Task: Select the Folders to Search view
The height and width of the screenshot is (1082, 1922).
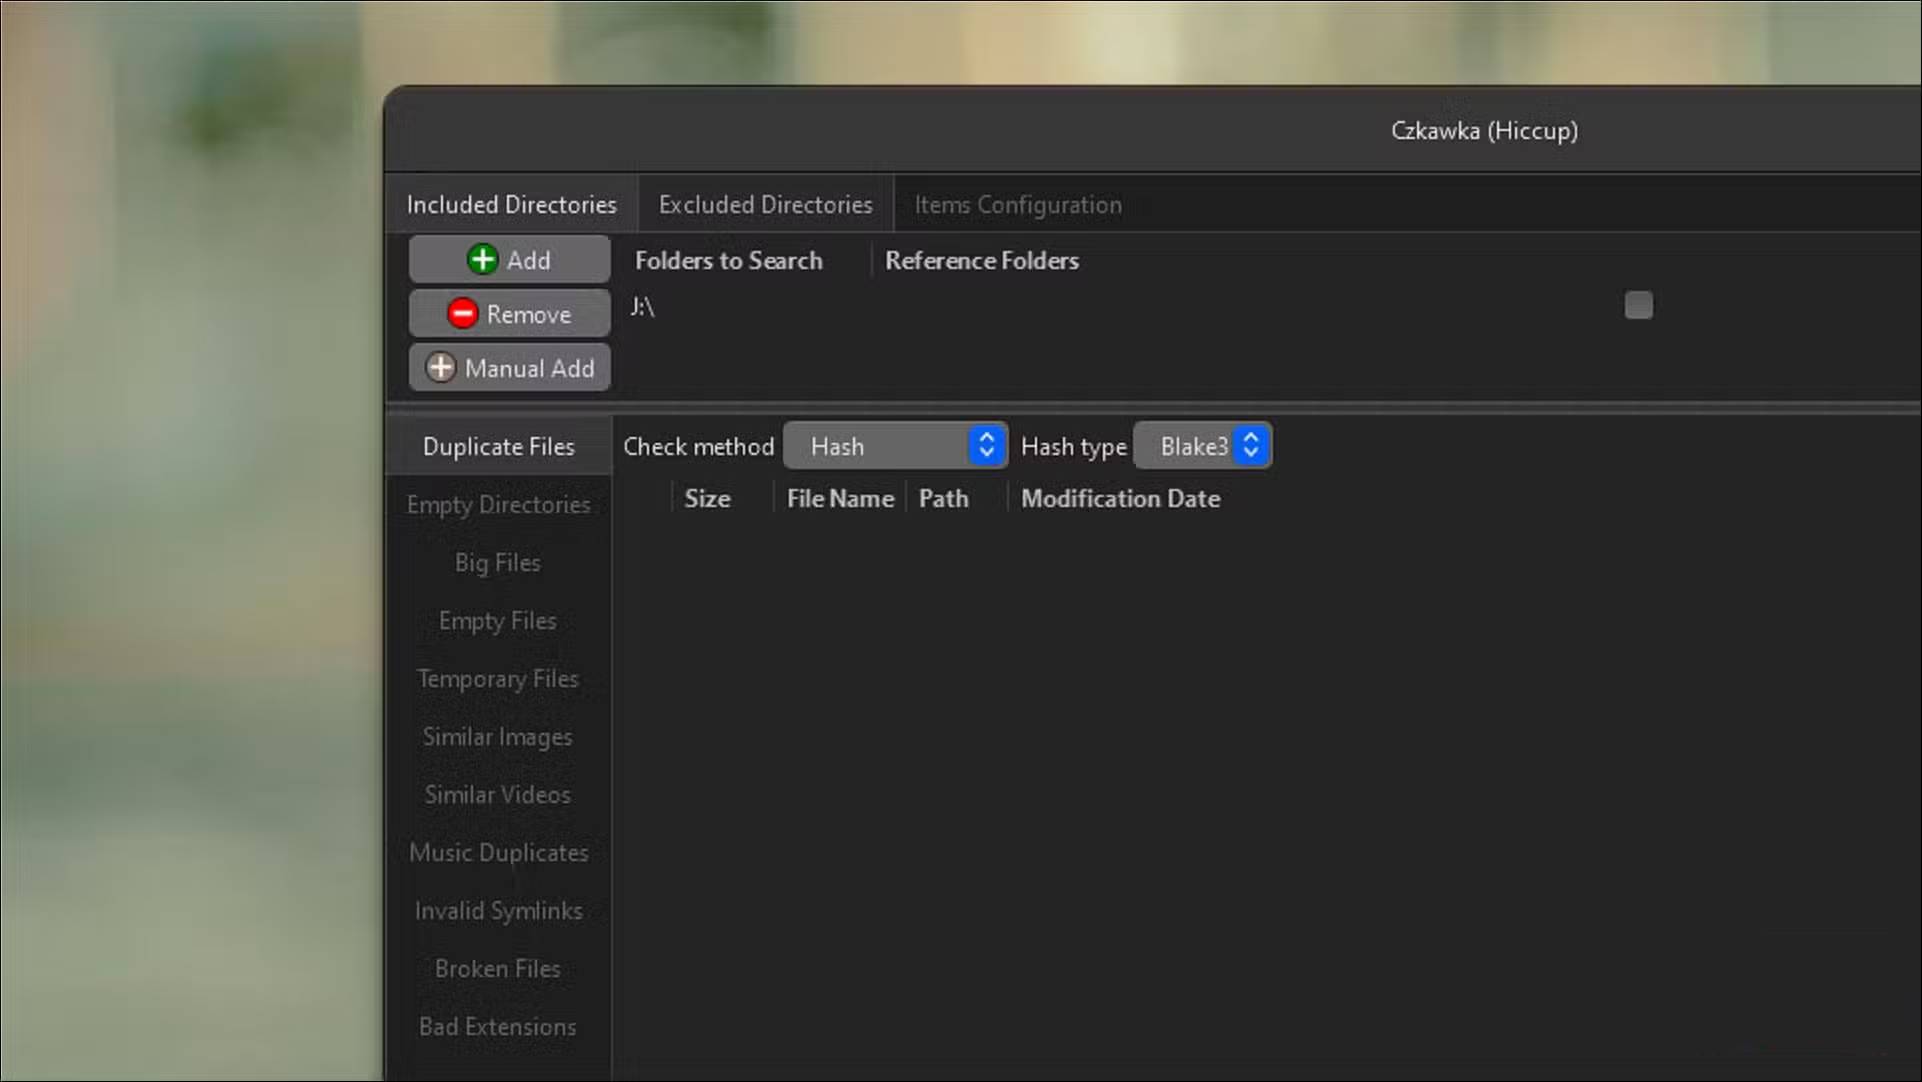Action: click(729, 260)
